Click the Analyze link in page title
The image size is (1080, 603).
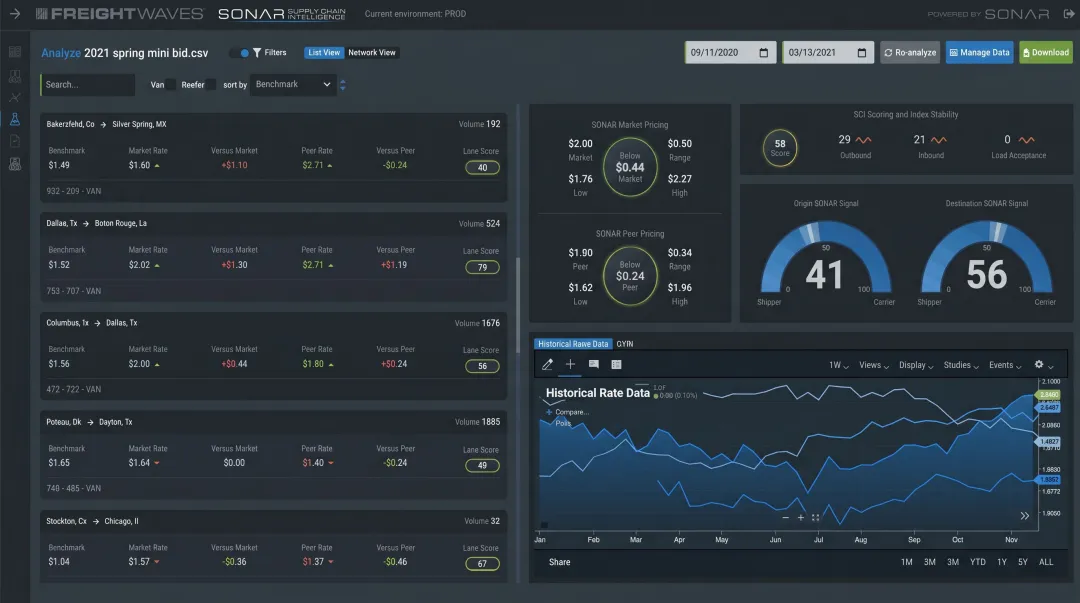61,53
